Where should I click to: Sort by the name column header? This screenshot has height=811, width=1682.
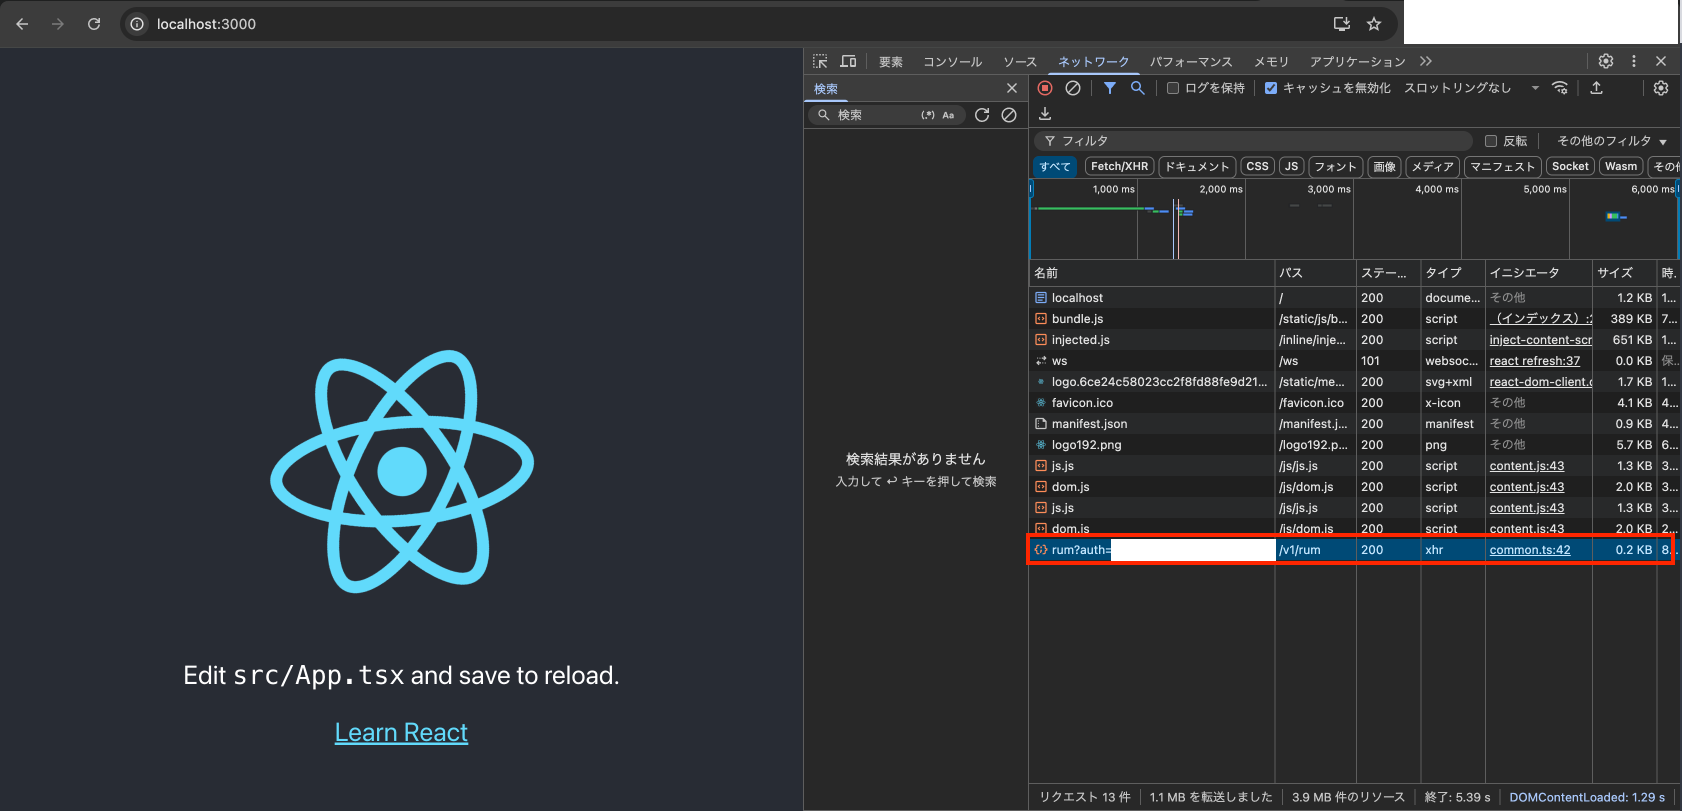pos(1152,273)
